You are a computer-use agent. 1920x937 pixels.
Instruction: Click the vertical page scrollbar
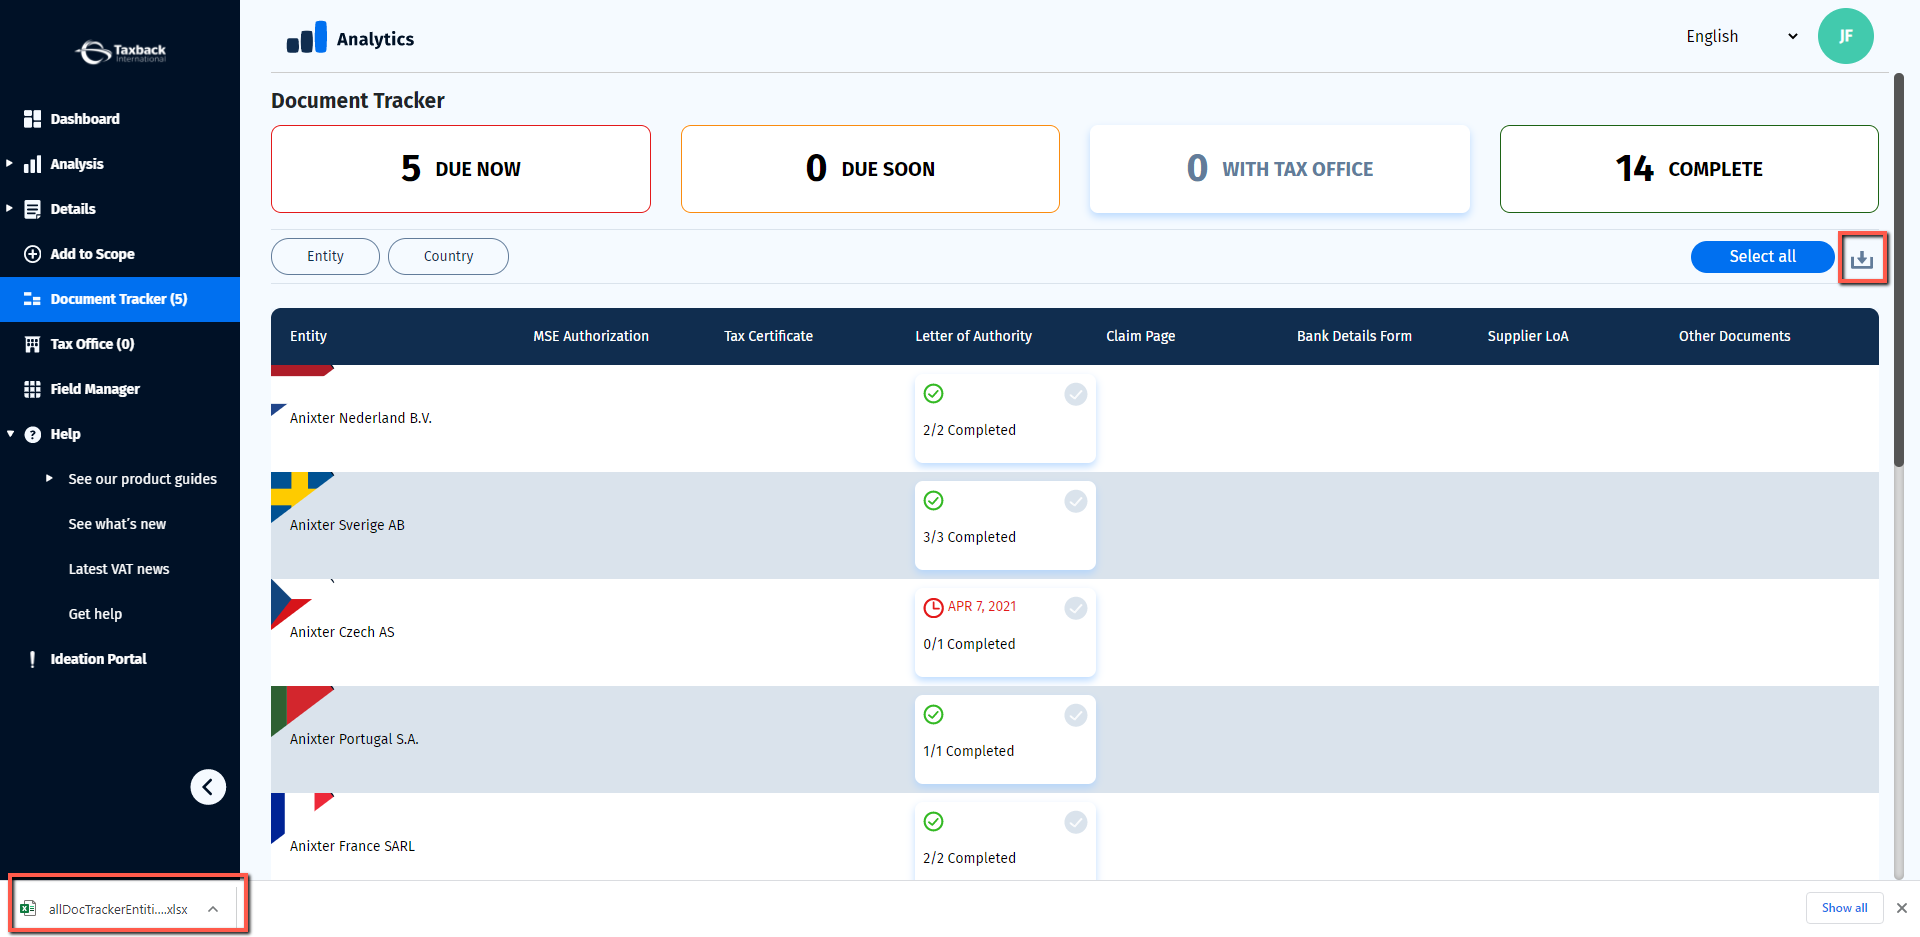pyautogui.click(x=1899, y=270)
